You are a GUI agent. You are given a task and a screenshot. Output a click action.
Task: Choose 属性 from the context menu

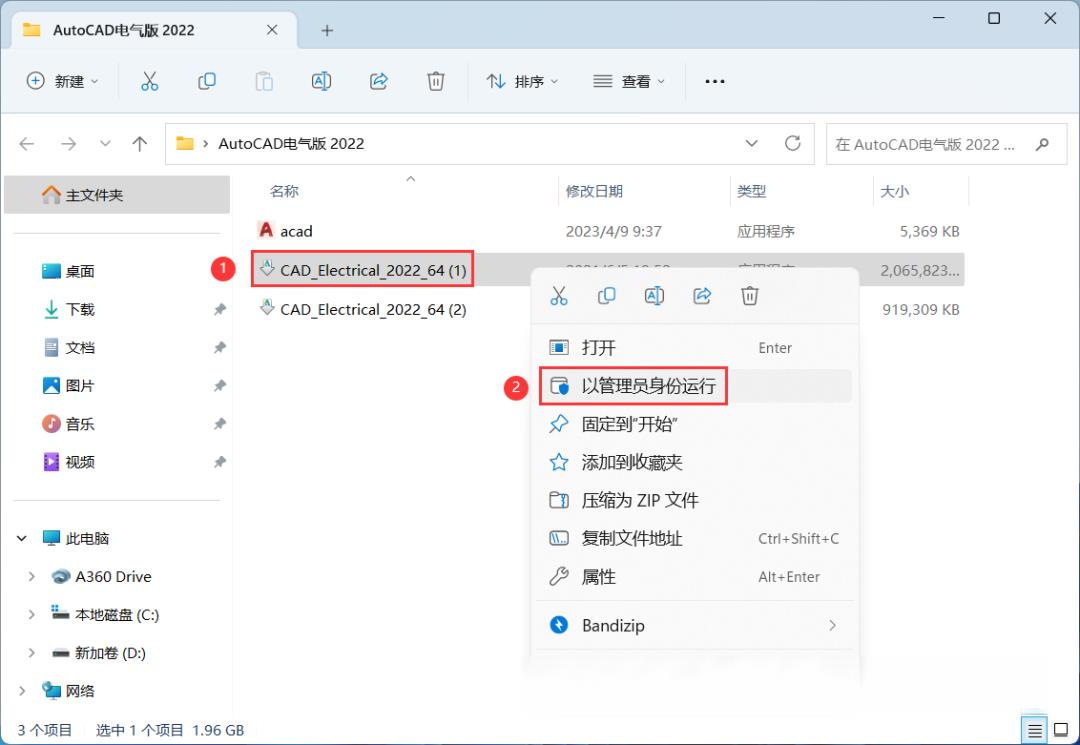(x=694, y=576)
